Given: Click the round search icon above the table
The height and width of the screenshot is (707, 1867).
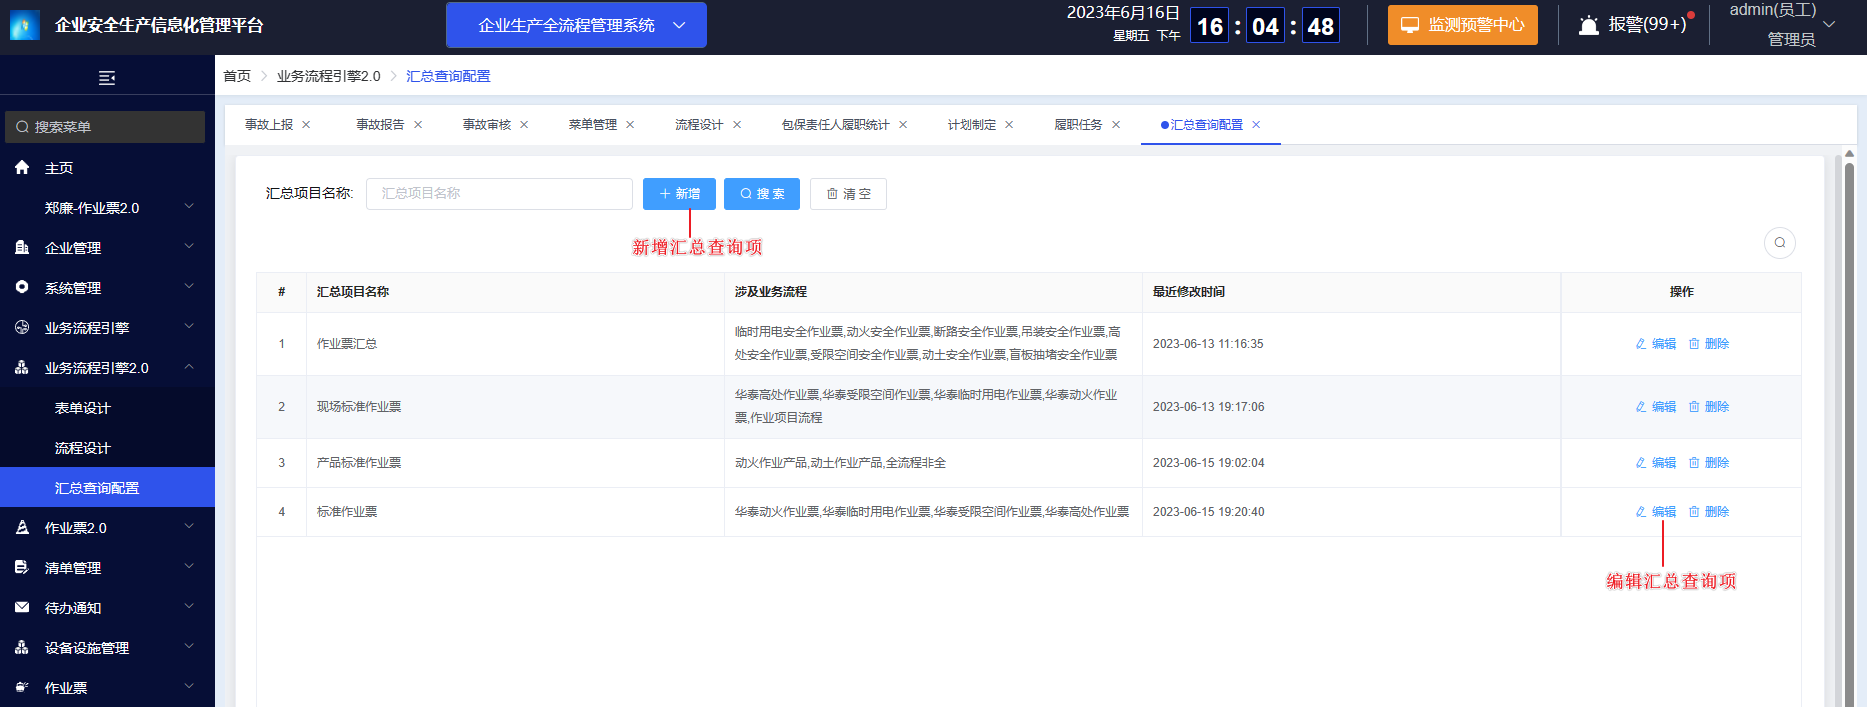Looking at the screenshot, I should [1780, 243].
